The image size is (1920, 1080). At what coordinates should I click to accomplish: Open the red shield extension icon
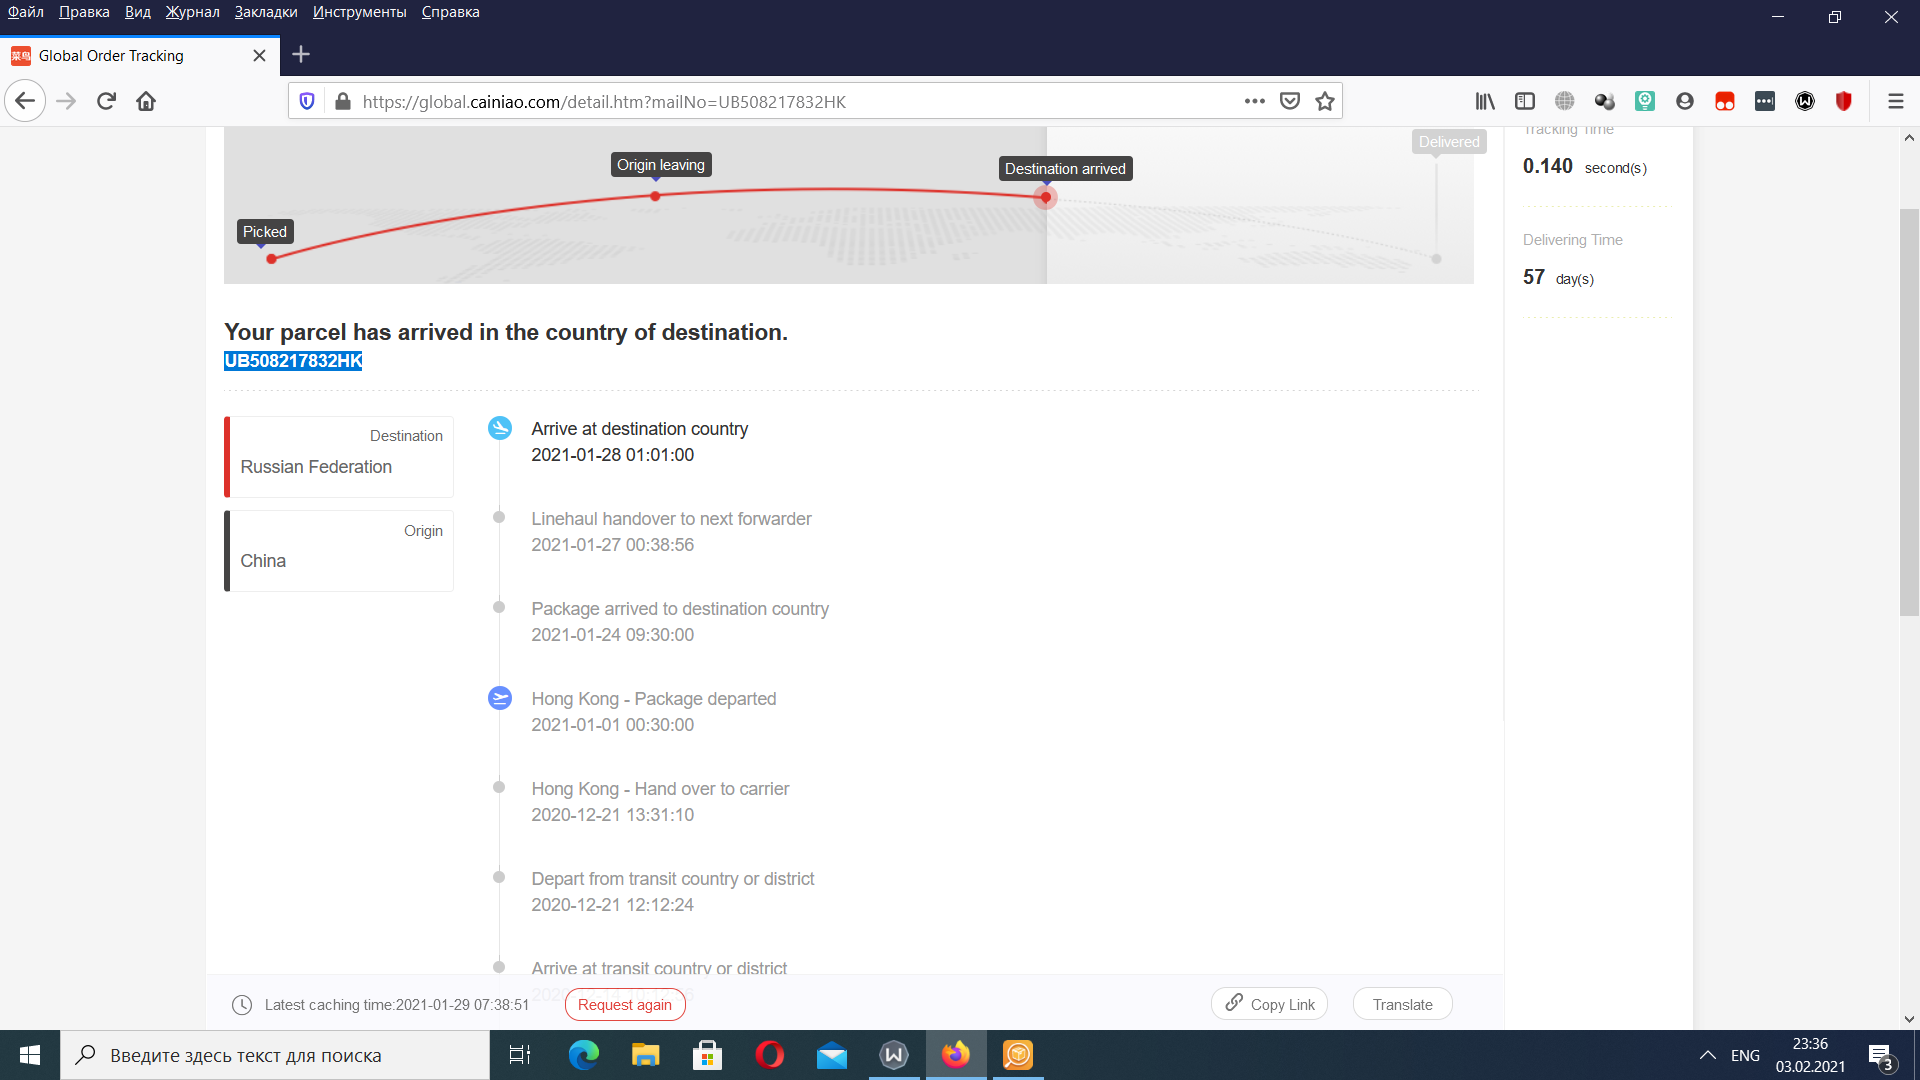[1844, 101]
